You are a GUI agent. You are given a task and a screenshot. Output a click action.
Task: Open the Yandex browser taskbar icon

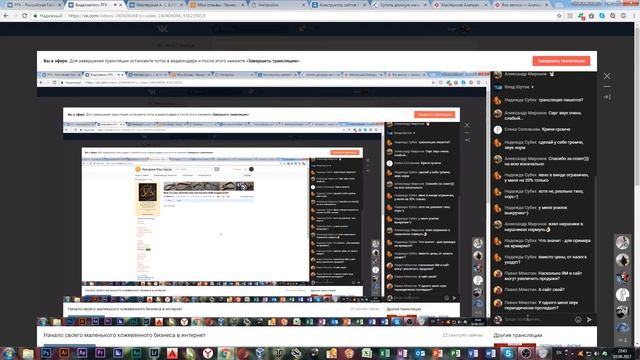(208, 353)
